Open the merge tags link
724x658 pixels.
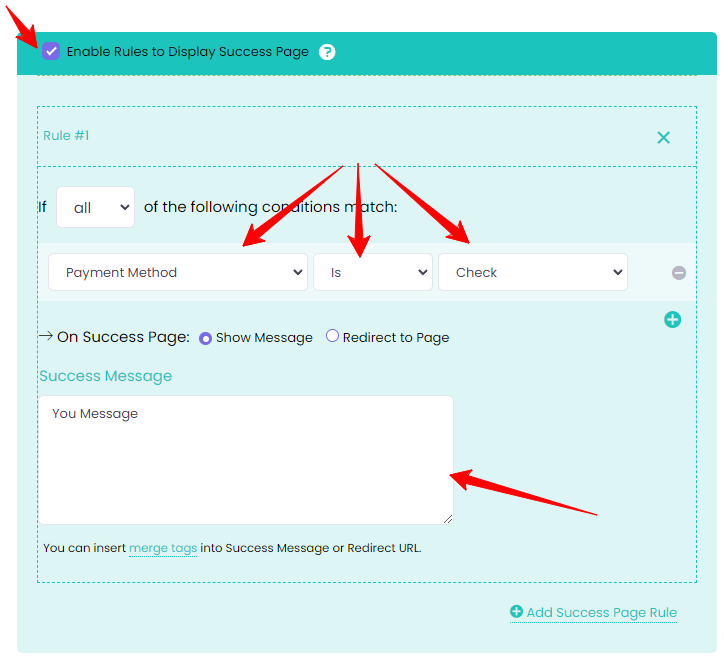pyautogui.click(x=163, y=548)
